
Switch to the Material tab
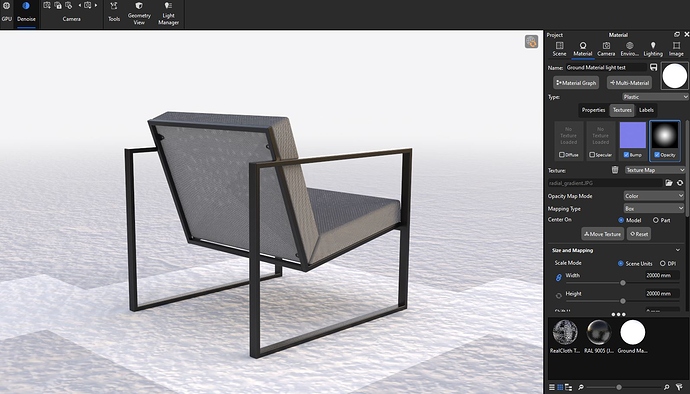click(x=583, y=49)
